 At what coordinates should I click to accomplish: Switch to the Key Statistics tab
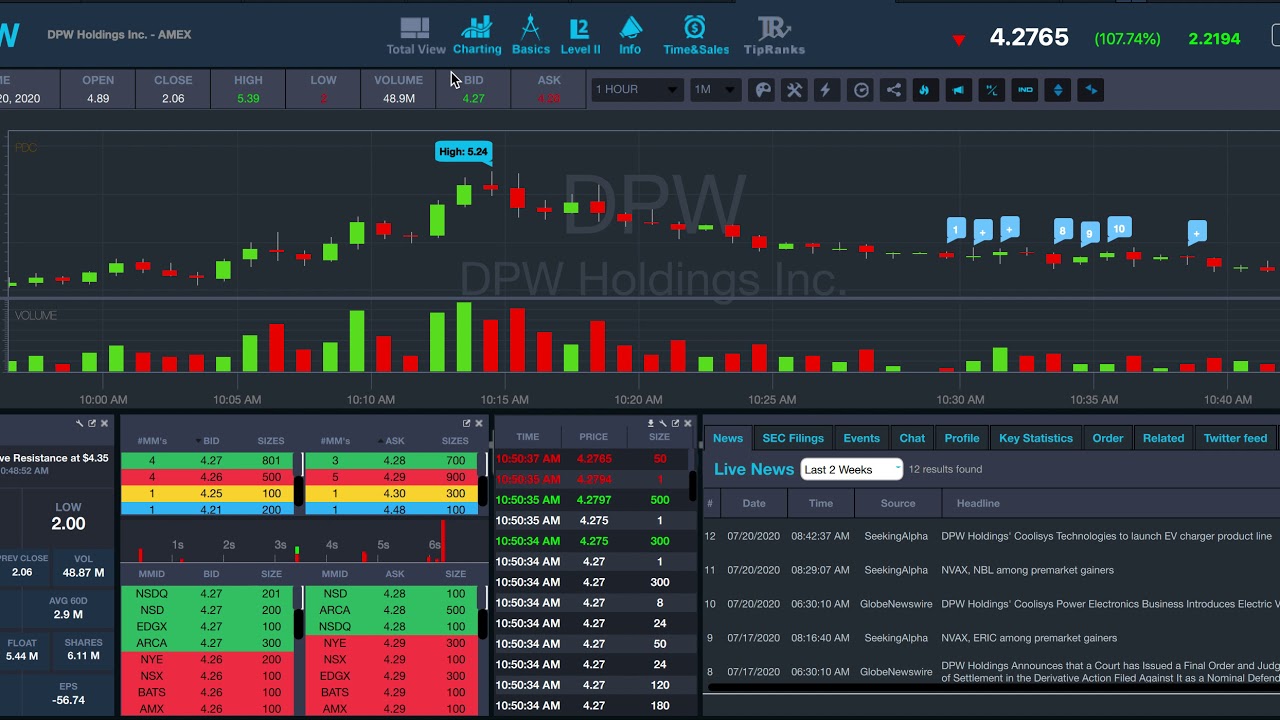click(x=1036, y=438)
